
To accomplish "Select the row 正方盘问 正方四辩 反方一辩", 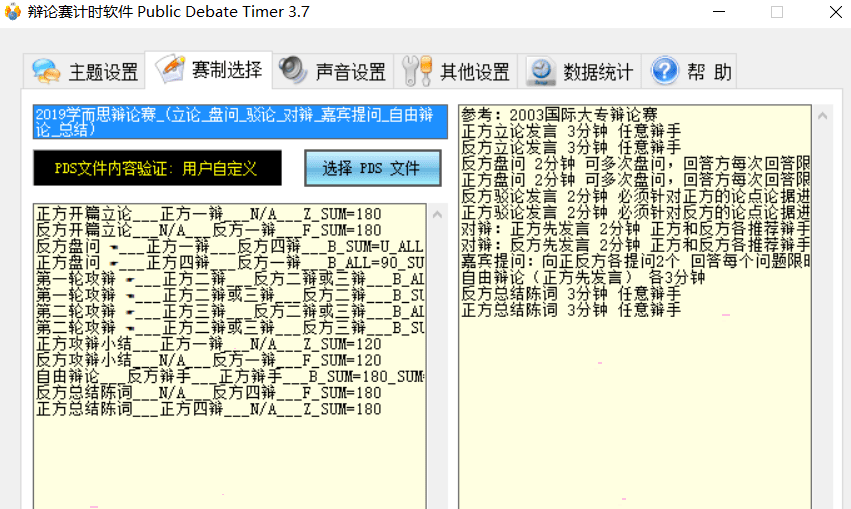I will tap(230, 263).
